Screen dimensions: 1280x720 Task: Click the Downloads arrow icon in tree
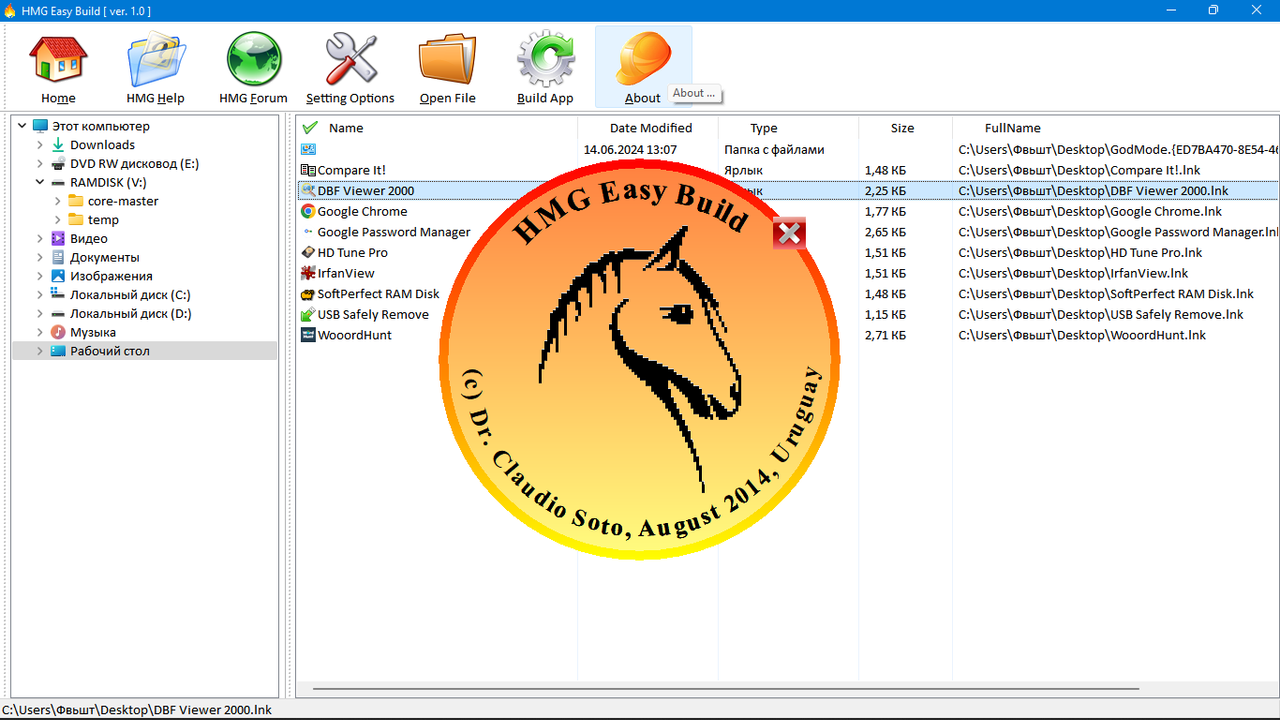coord(58,145)
